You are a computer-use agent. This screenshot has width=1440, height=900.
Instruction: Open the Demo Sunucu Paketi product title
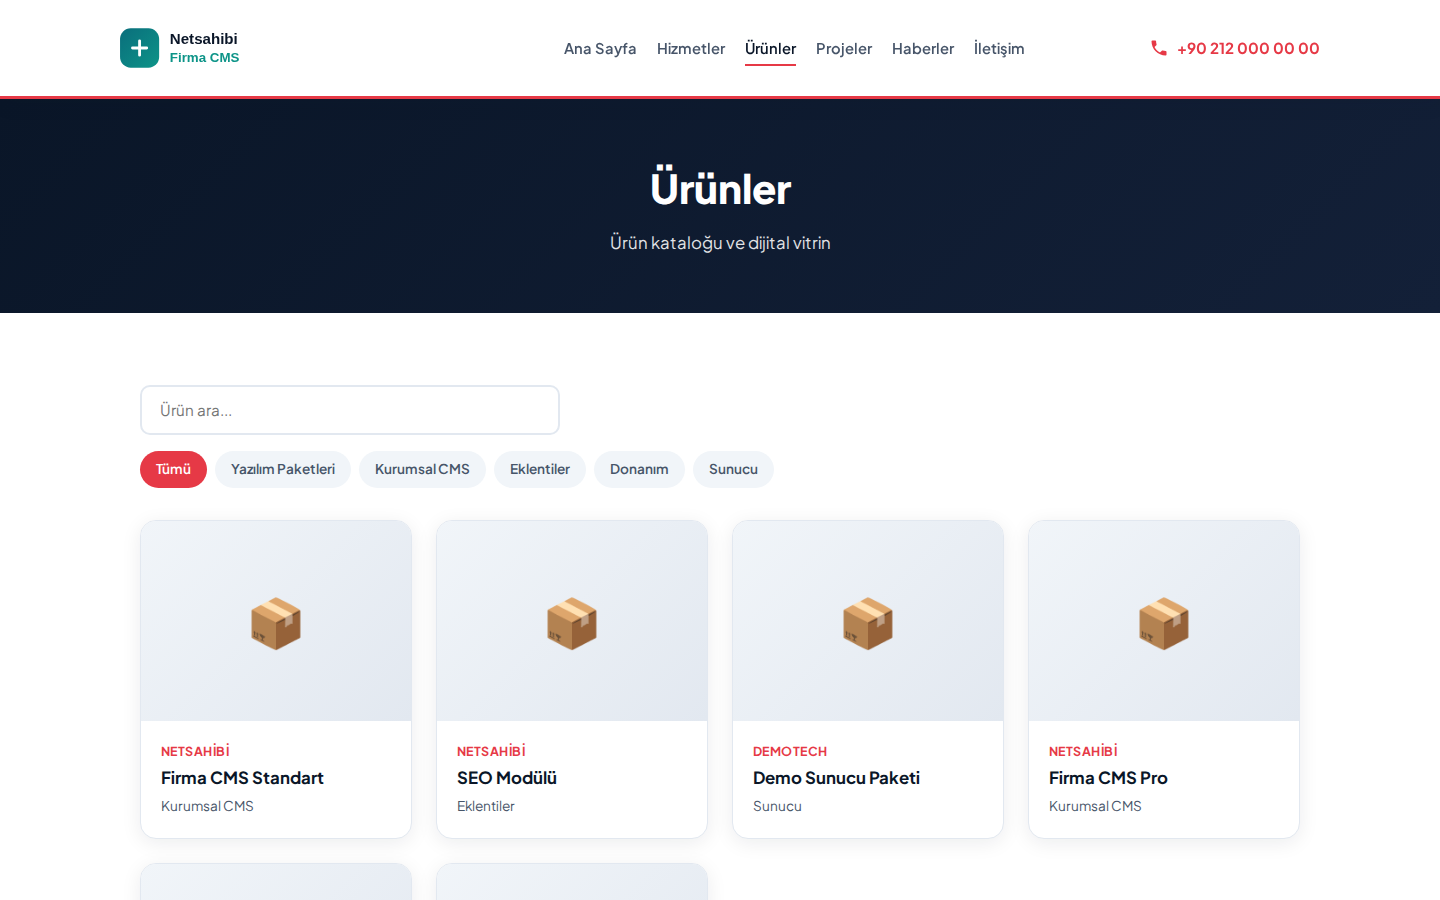pos(836,778)
